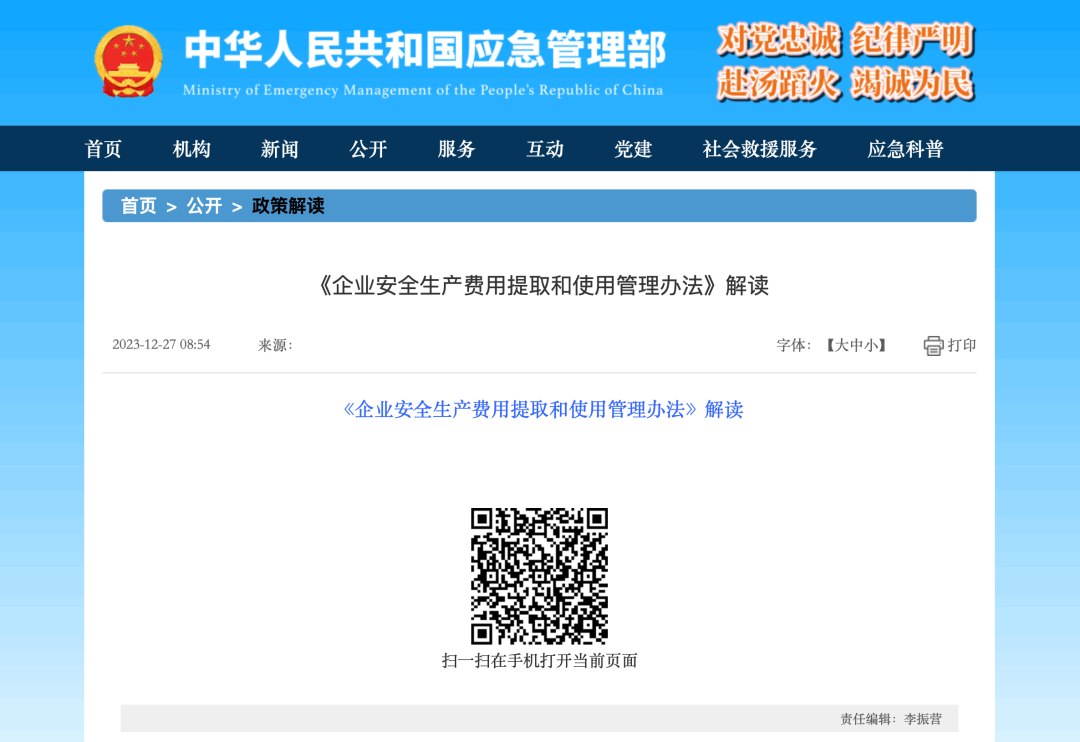Click the English Ministry of Emergency Management subtitle
1080x742 pixels.
coord(423,90)
